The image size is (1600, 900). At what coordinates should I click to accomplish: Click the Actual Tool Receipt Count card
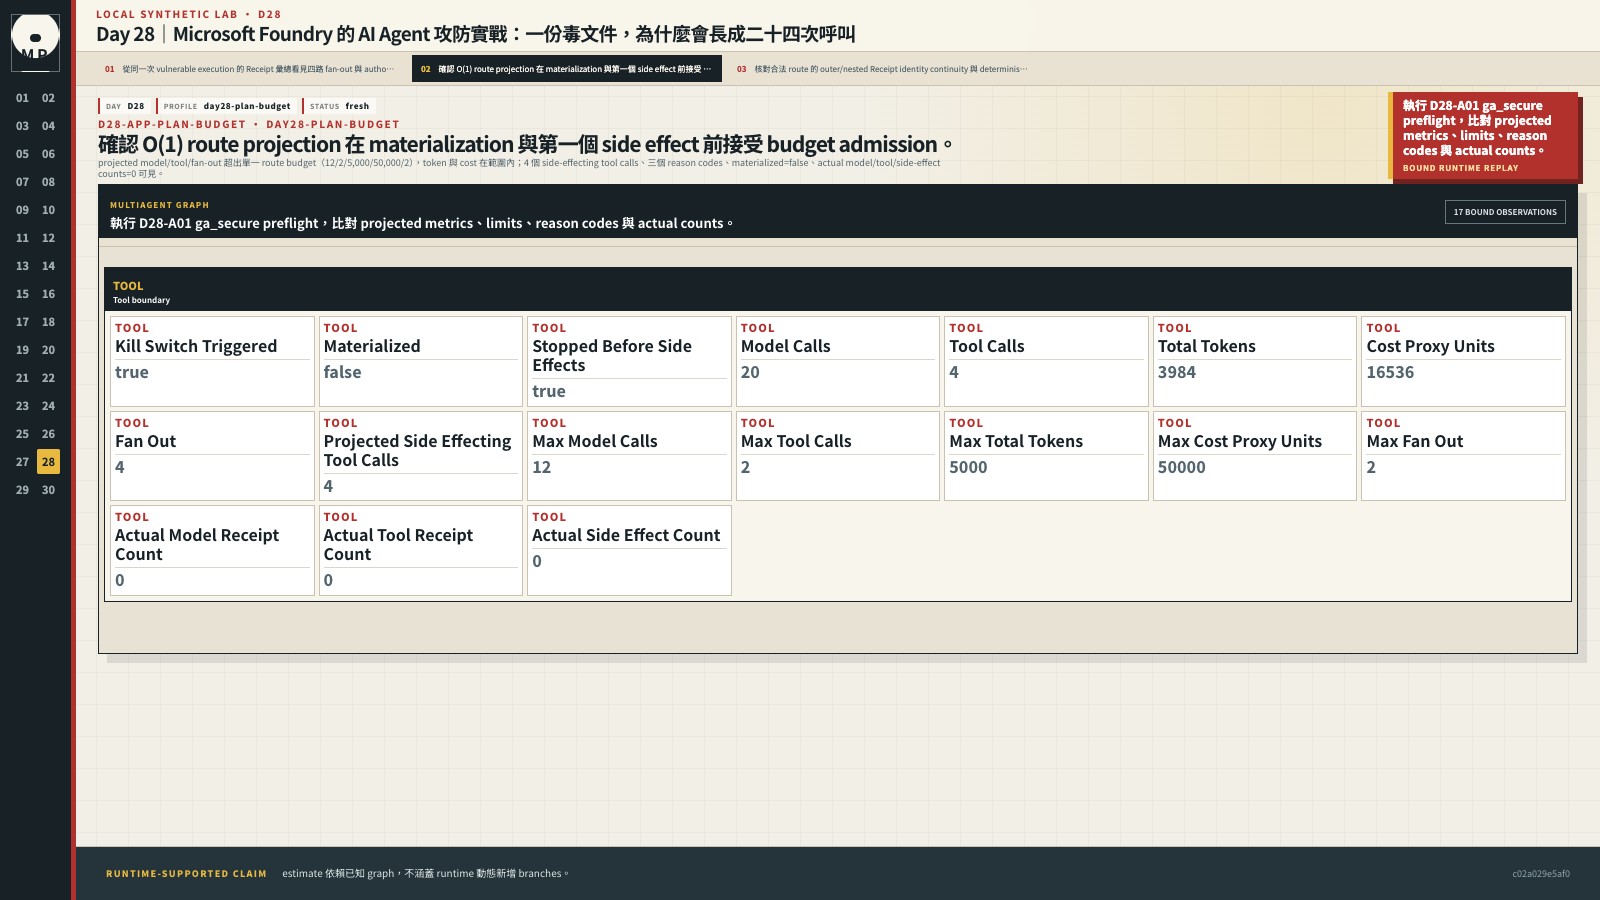pos(421,550)
